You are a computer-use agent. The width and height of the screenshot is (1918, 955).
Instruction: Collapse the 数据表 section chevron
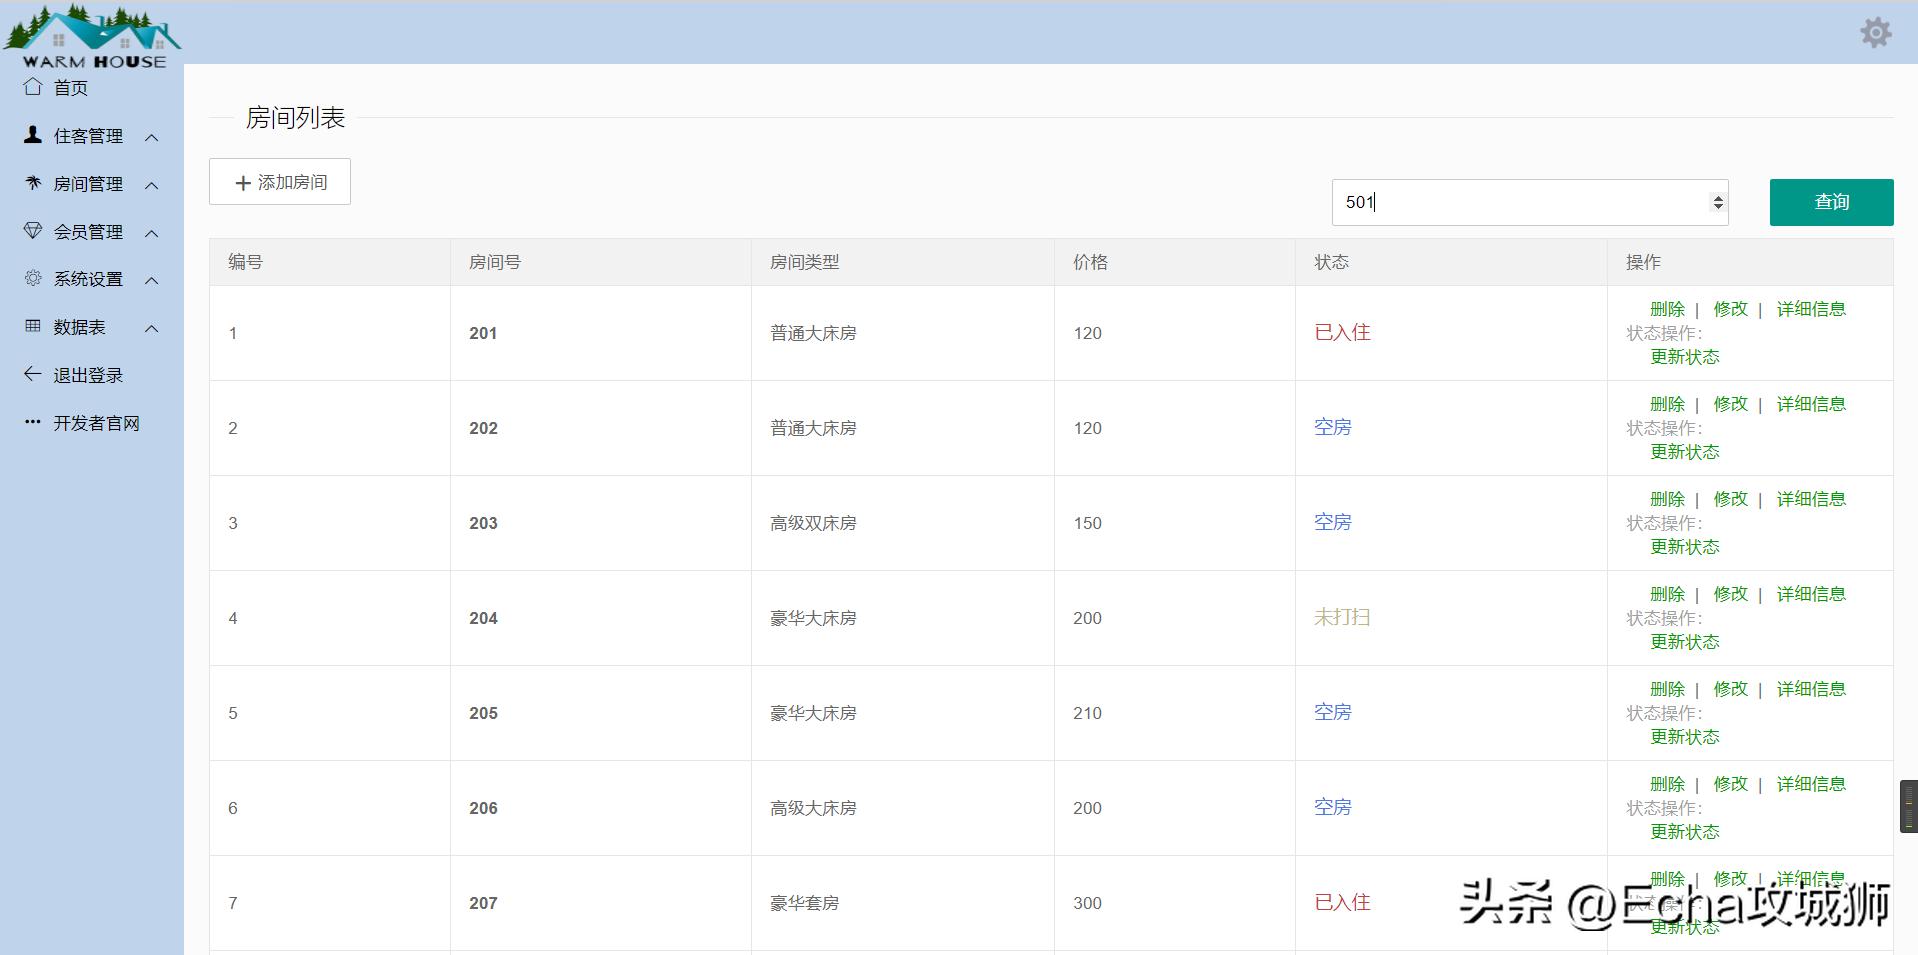[152, 329]
